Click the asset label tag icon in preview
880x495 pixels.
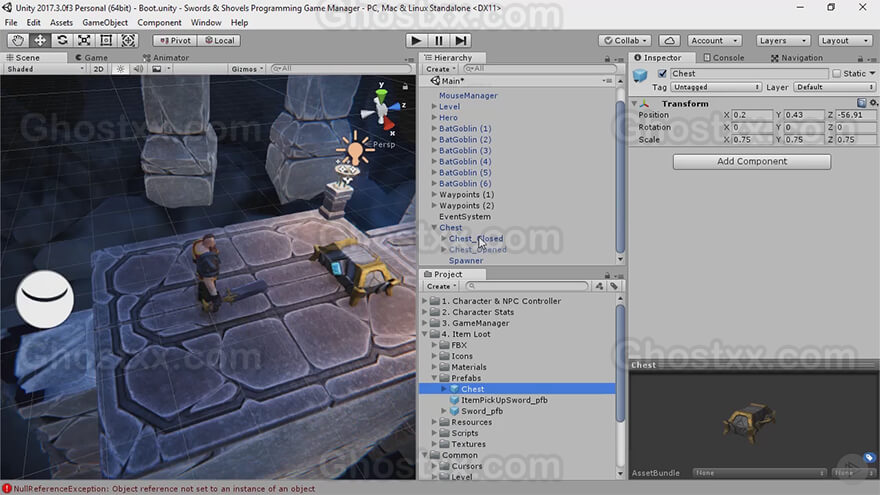[x=869, y=458]
